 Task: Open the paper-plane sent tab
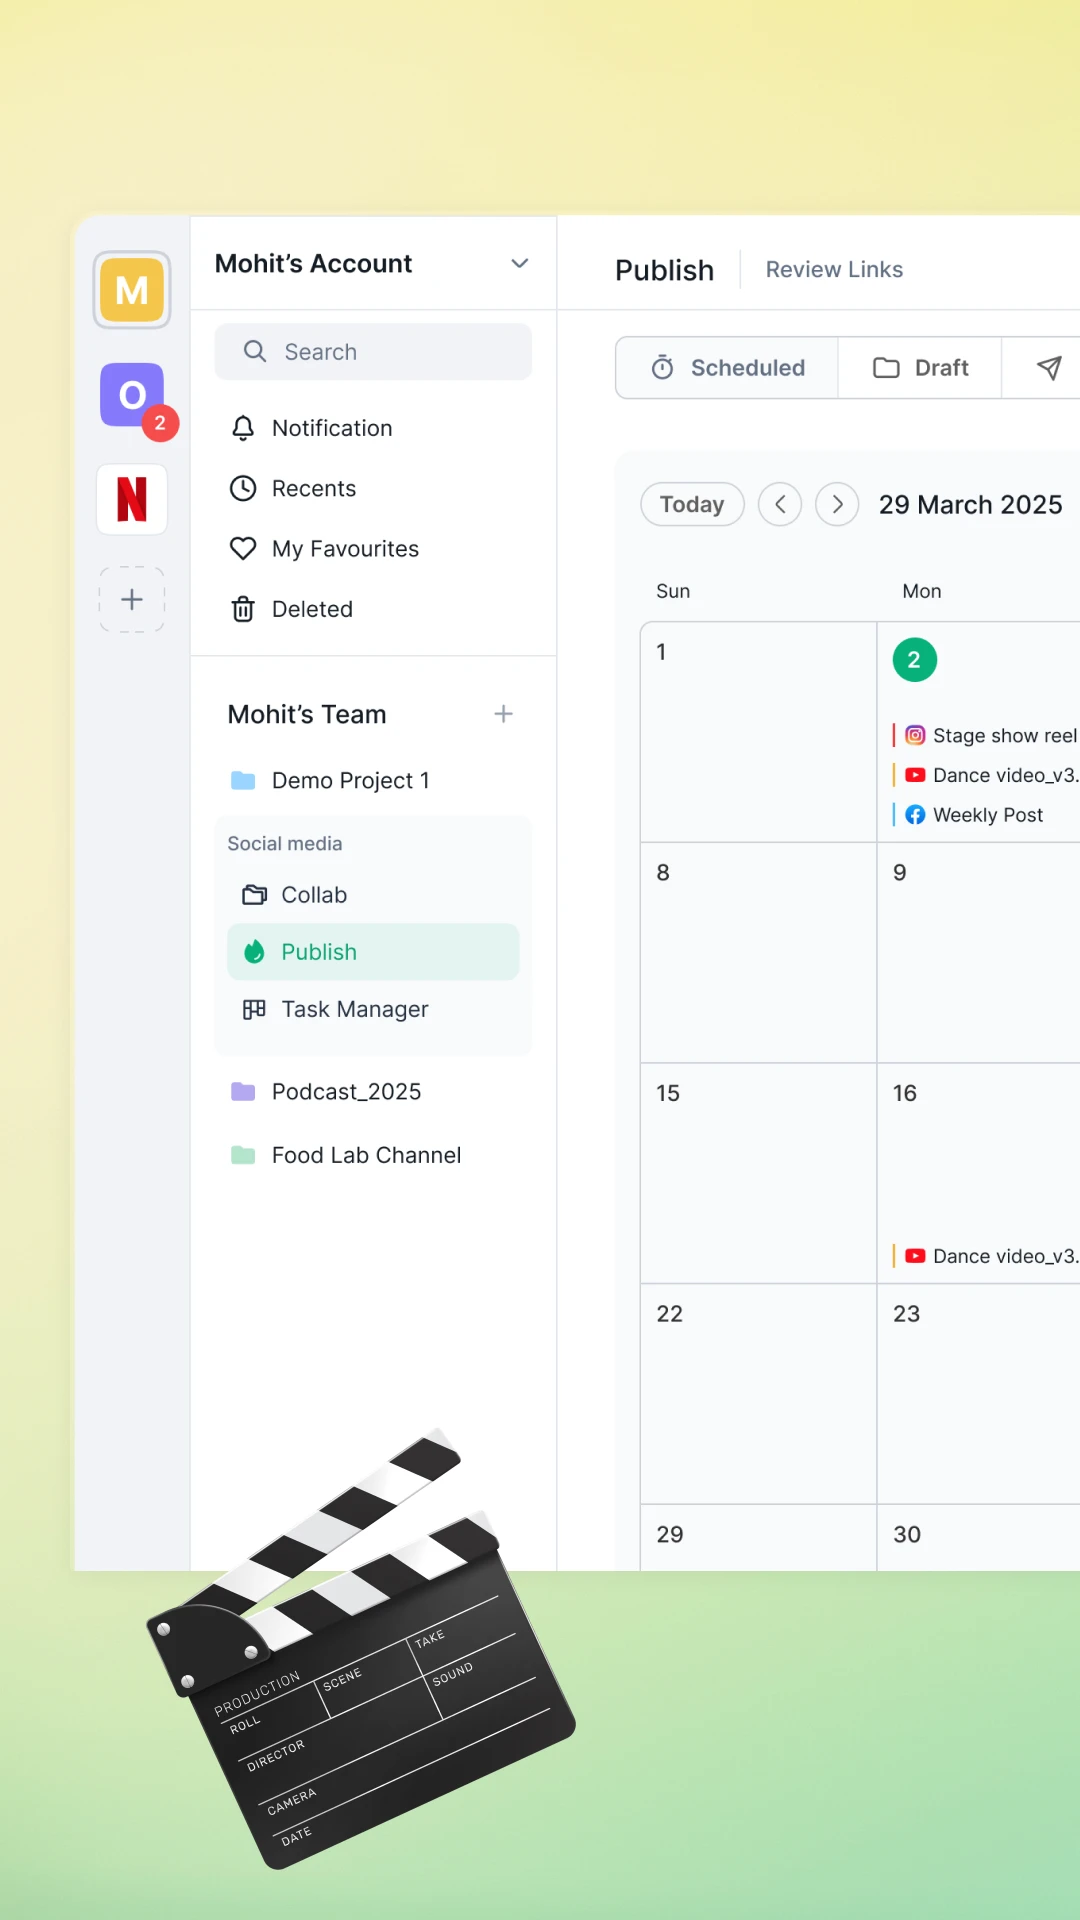tap(1048, 368)
